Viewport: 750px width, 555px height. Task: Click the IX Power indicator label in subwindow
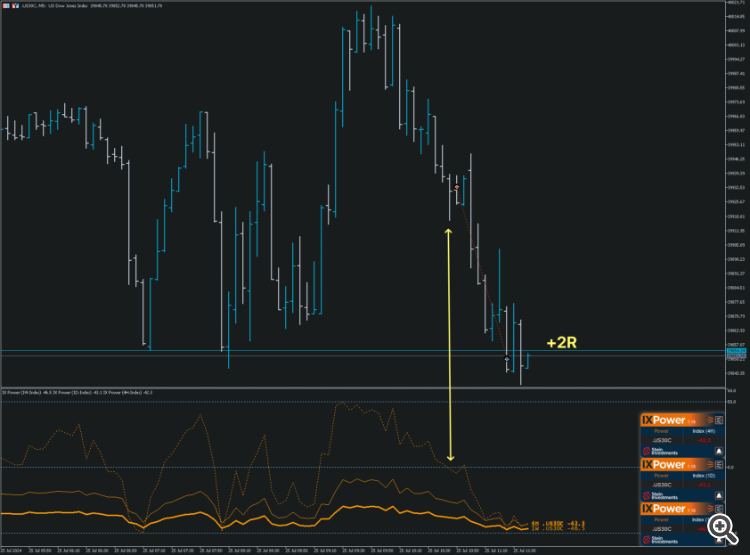tap(77, 392)
